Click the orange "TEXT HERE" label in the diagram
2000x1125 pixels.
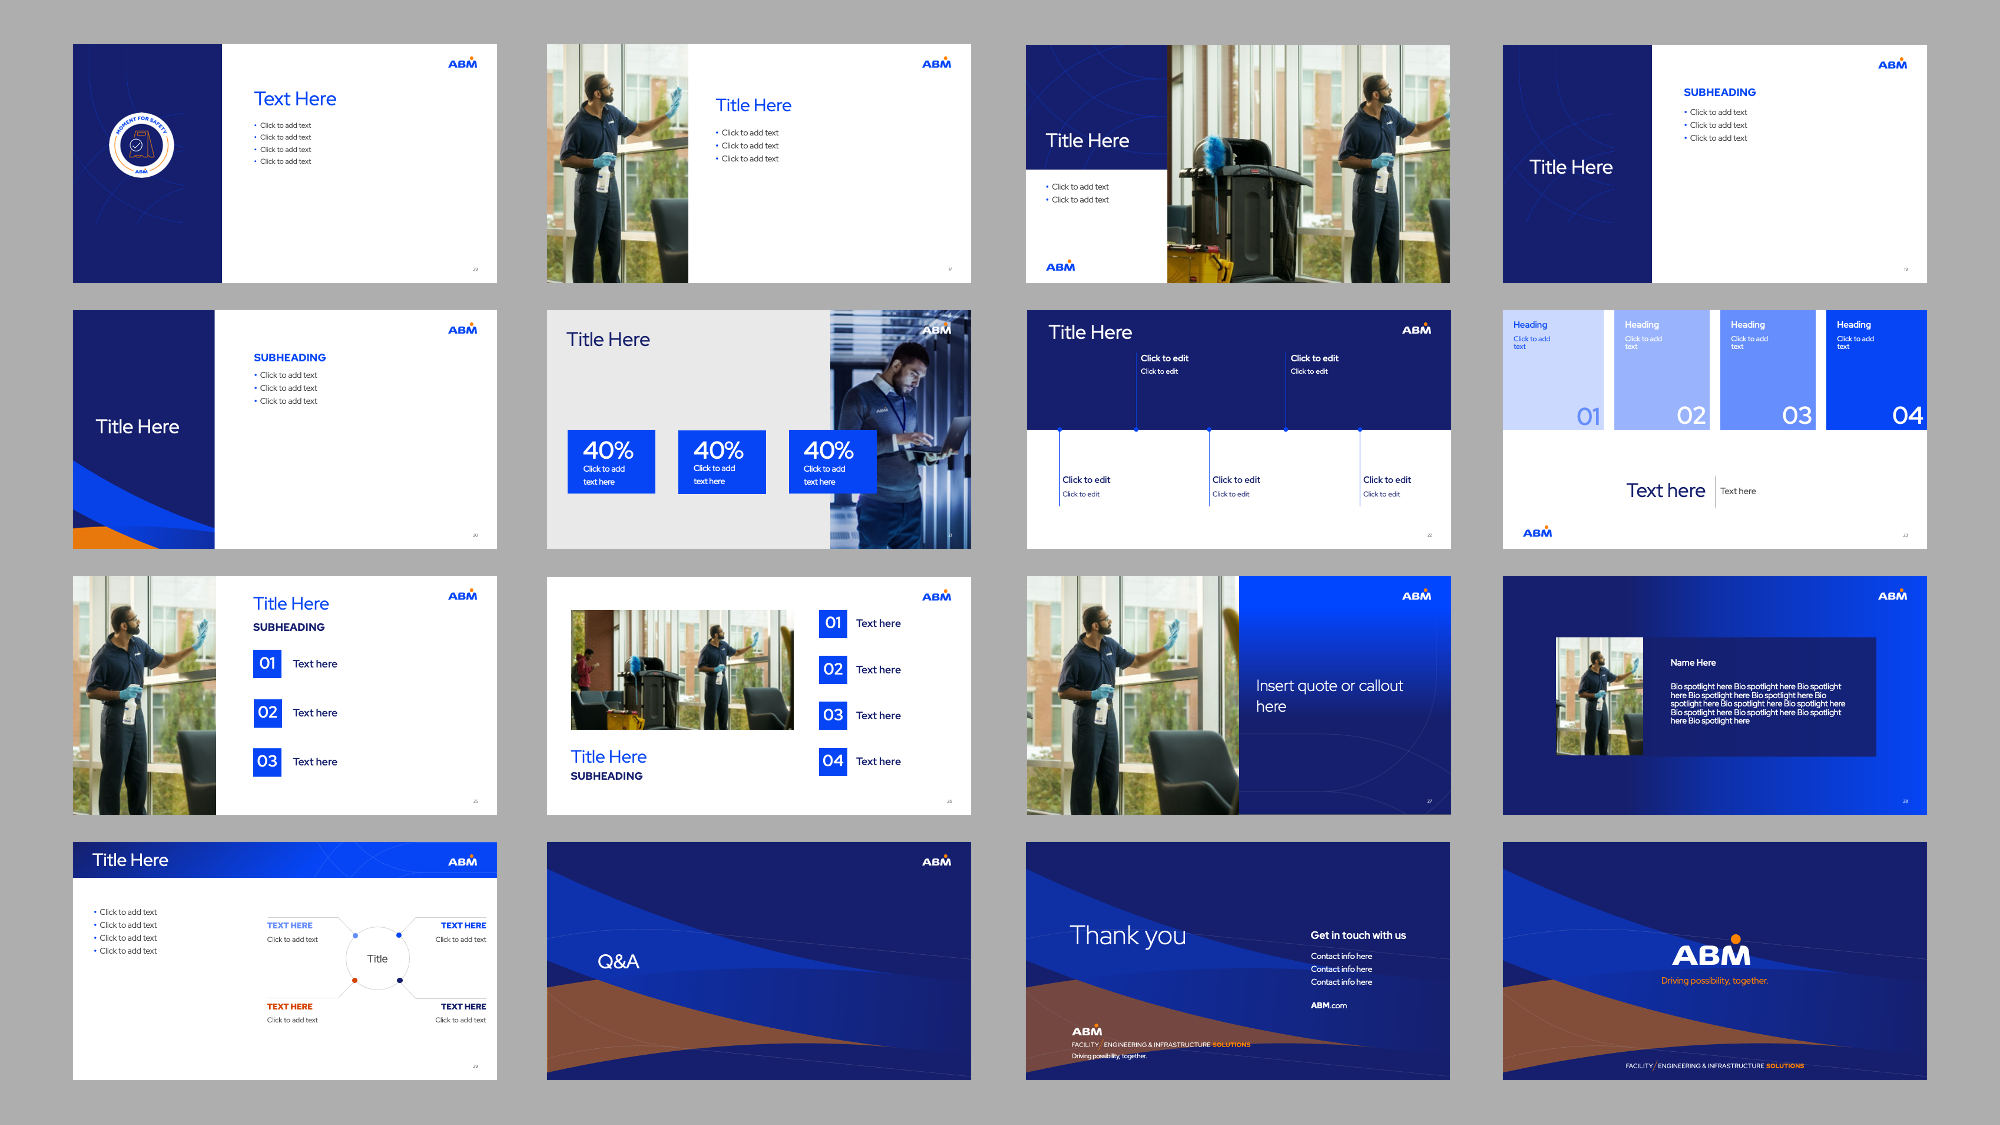tap(290, 1007)
